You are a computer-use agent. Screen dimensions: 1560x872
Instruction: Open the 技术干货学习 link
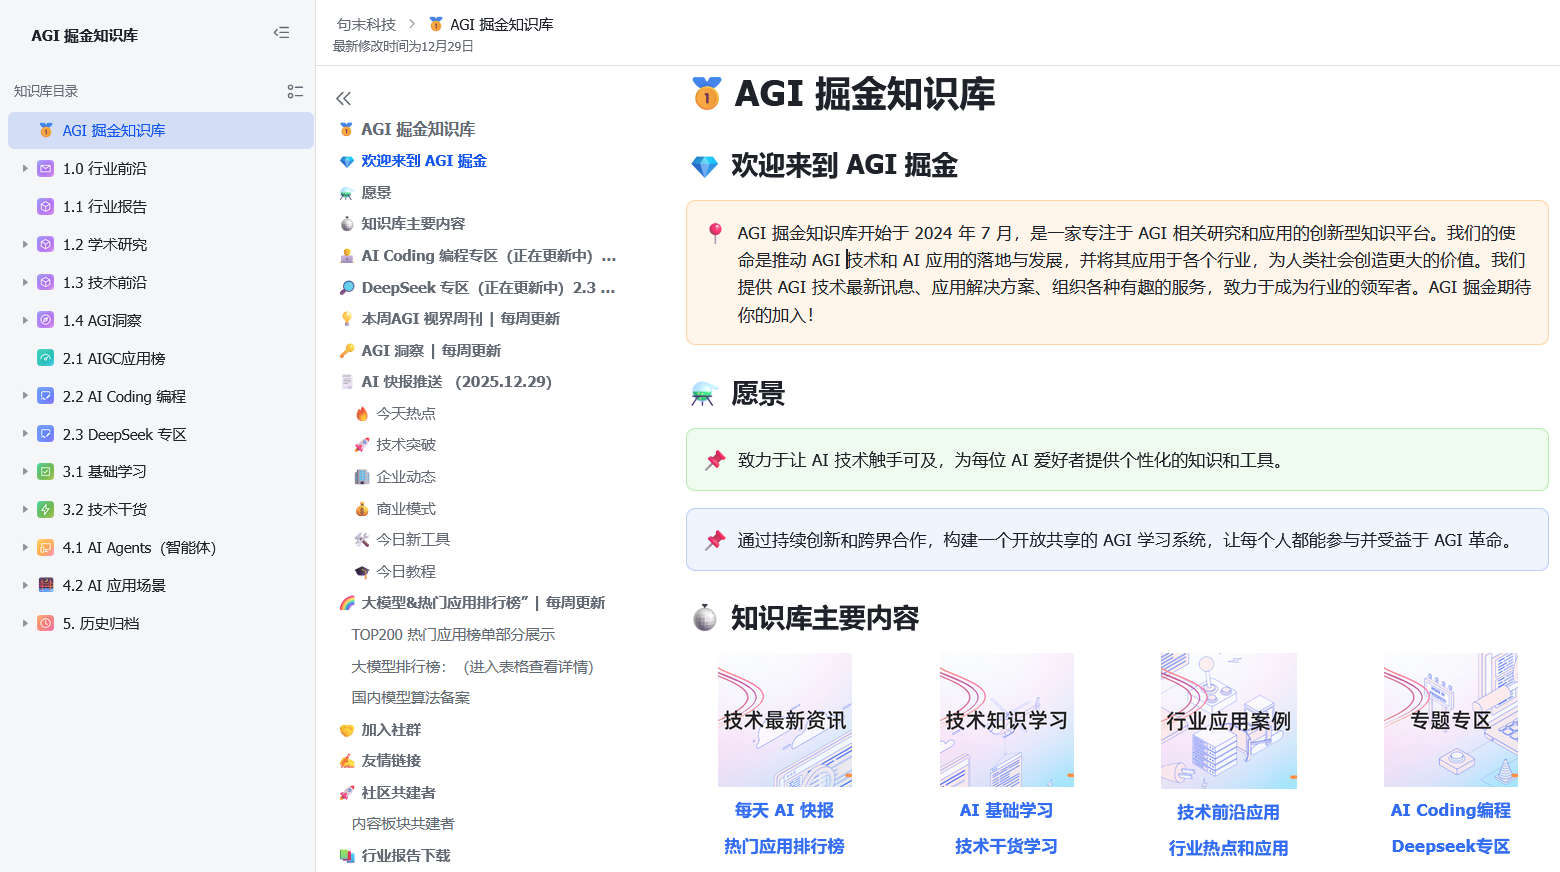1006,847
